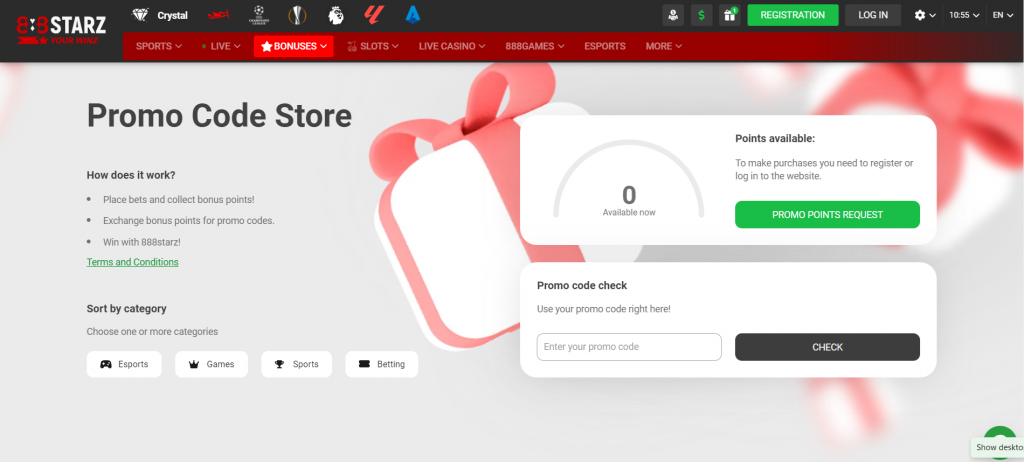Open the settings gear menu
Screen dimensions: 1024x462
tap(925, 15)
